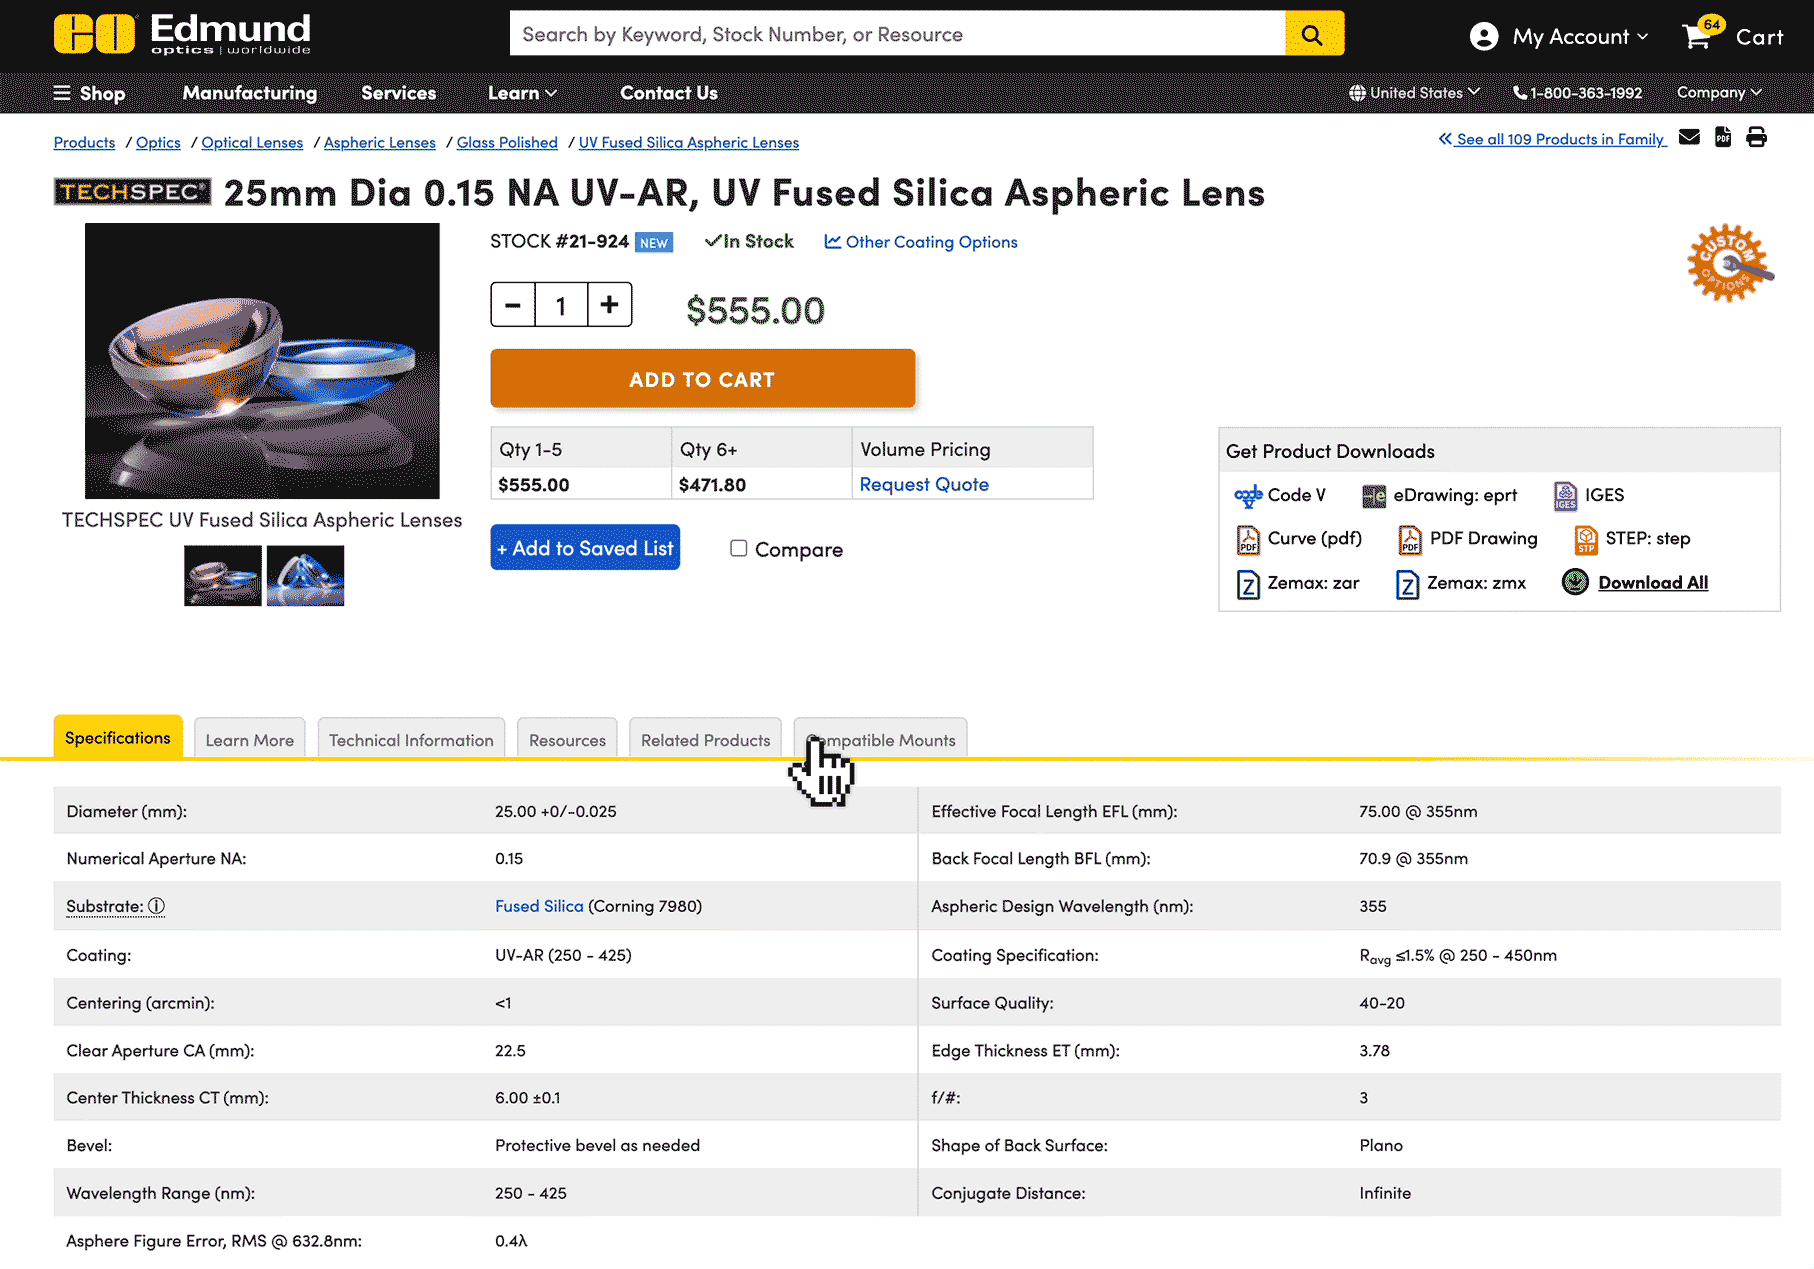Click the print page icon
This screenshot has height=1269, width=1814.
1756,138
